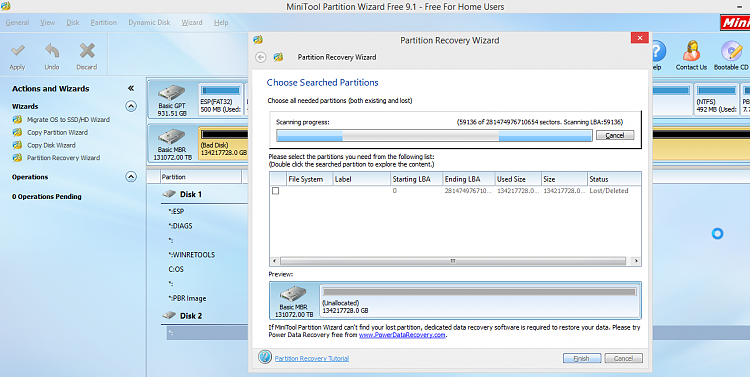Open the www.PowerDataRecovery.com link
The width and height of the screenshot is (750, 377).
402,335
